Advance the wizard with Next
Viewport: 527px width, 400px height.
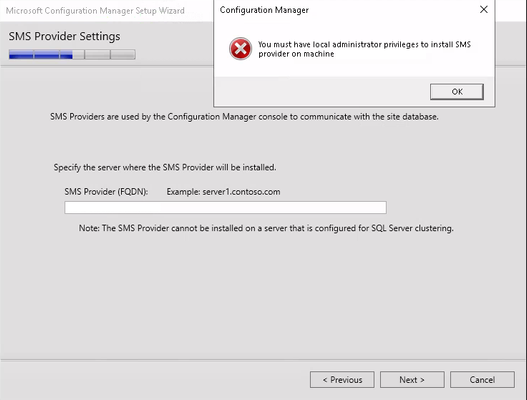412,379
